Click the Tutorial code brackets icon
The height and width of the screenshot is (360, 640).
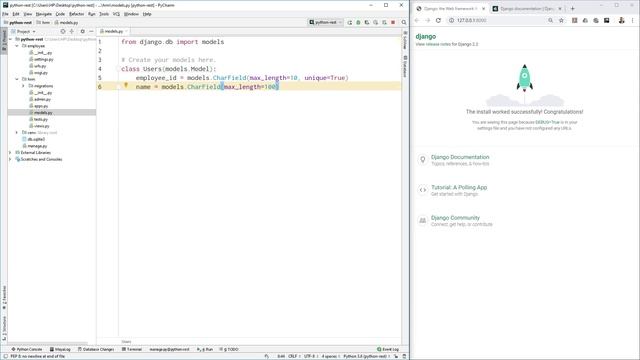coord(422,190)
